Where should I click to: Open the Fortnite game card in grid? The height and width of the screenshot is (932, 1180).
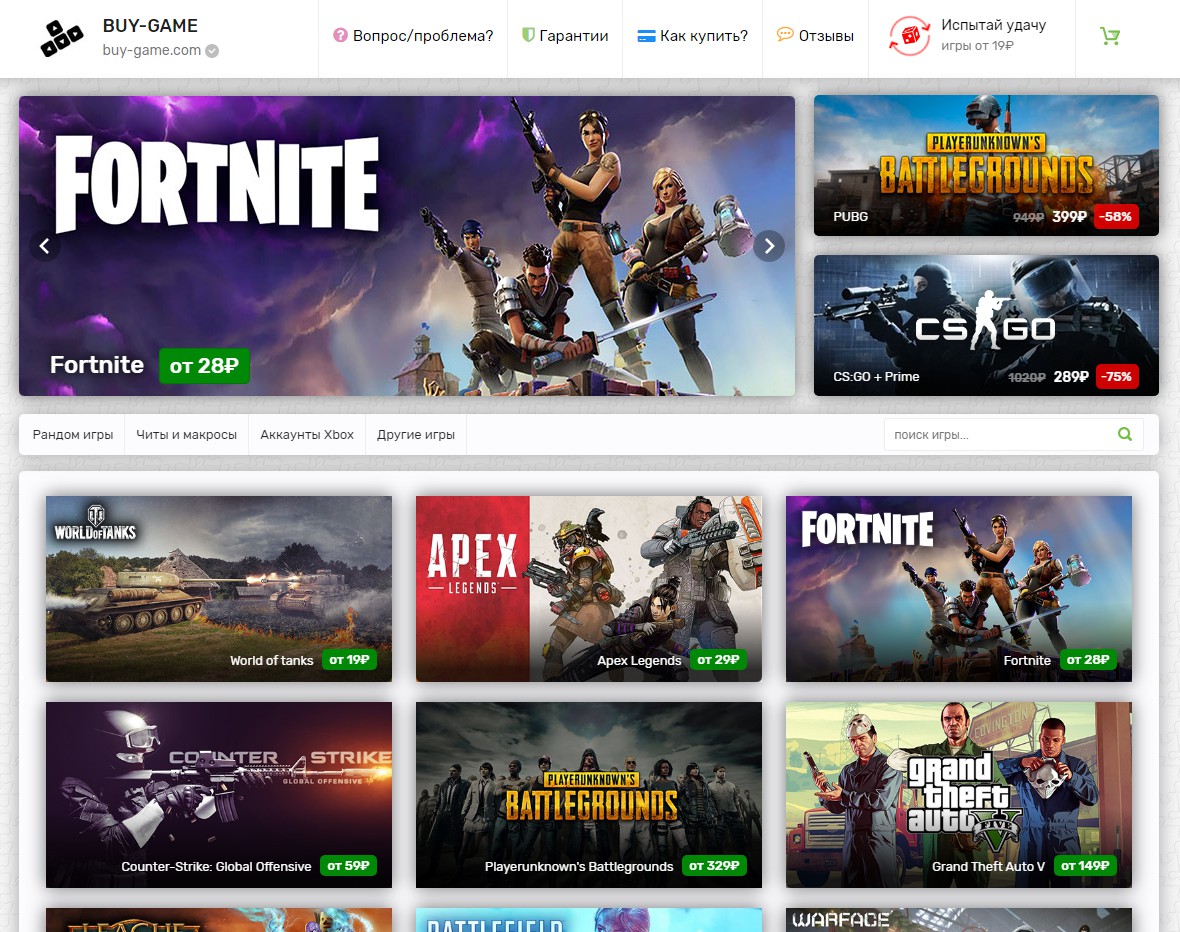coord(959,589)
